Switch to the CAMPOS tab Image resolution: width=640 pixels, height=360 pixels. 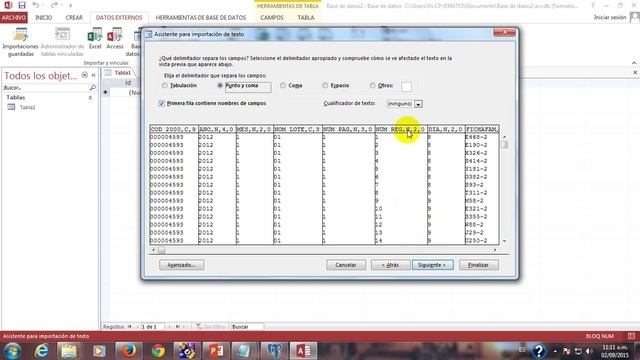(x=272, y=18)
